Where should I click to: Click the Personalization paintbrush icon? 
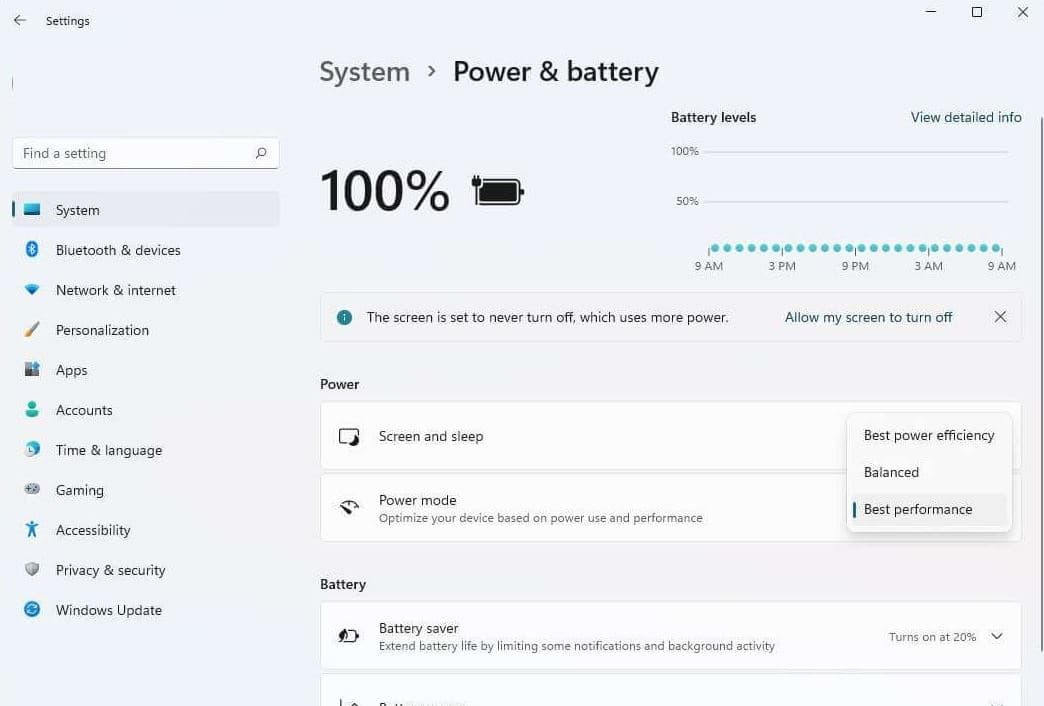pos(32,330)
